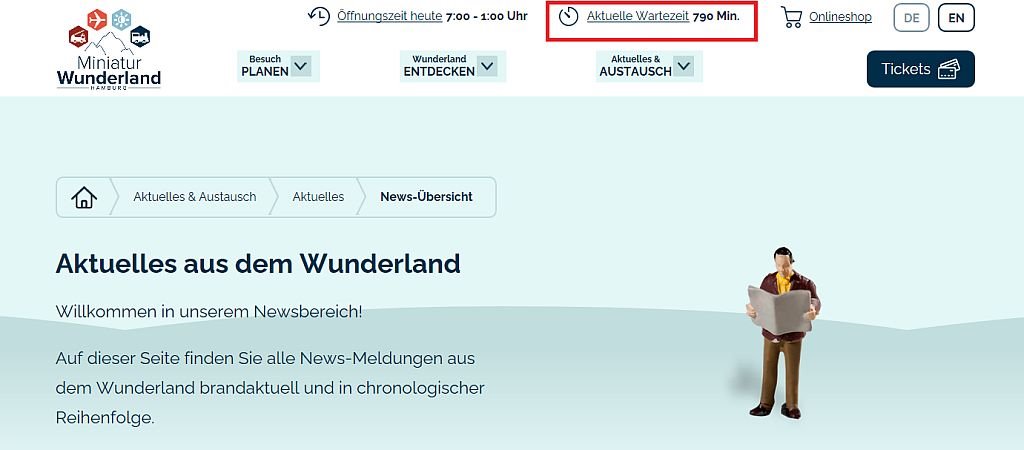Image resolution: width=1024 pixels, height=450 pixels.
Task: Click the figure reading a newspaper
Action: (x=783, y=331)
